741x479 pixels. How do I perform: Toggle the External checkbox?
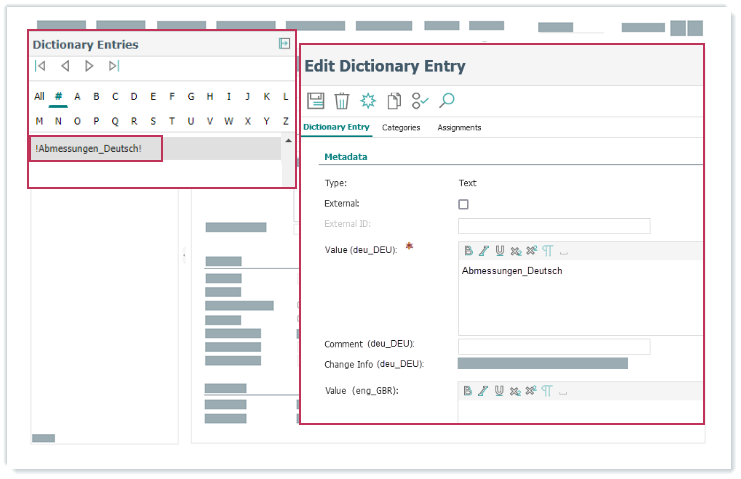coord(463,204)
